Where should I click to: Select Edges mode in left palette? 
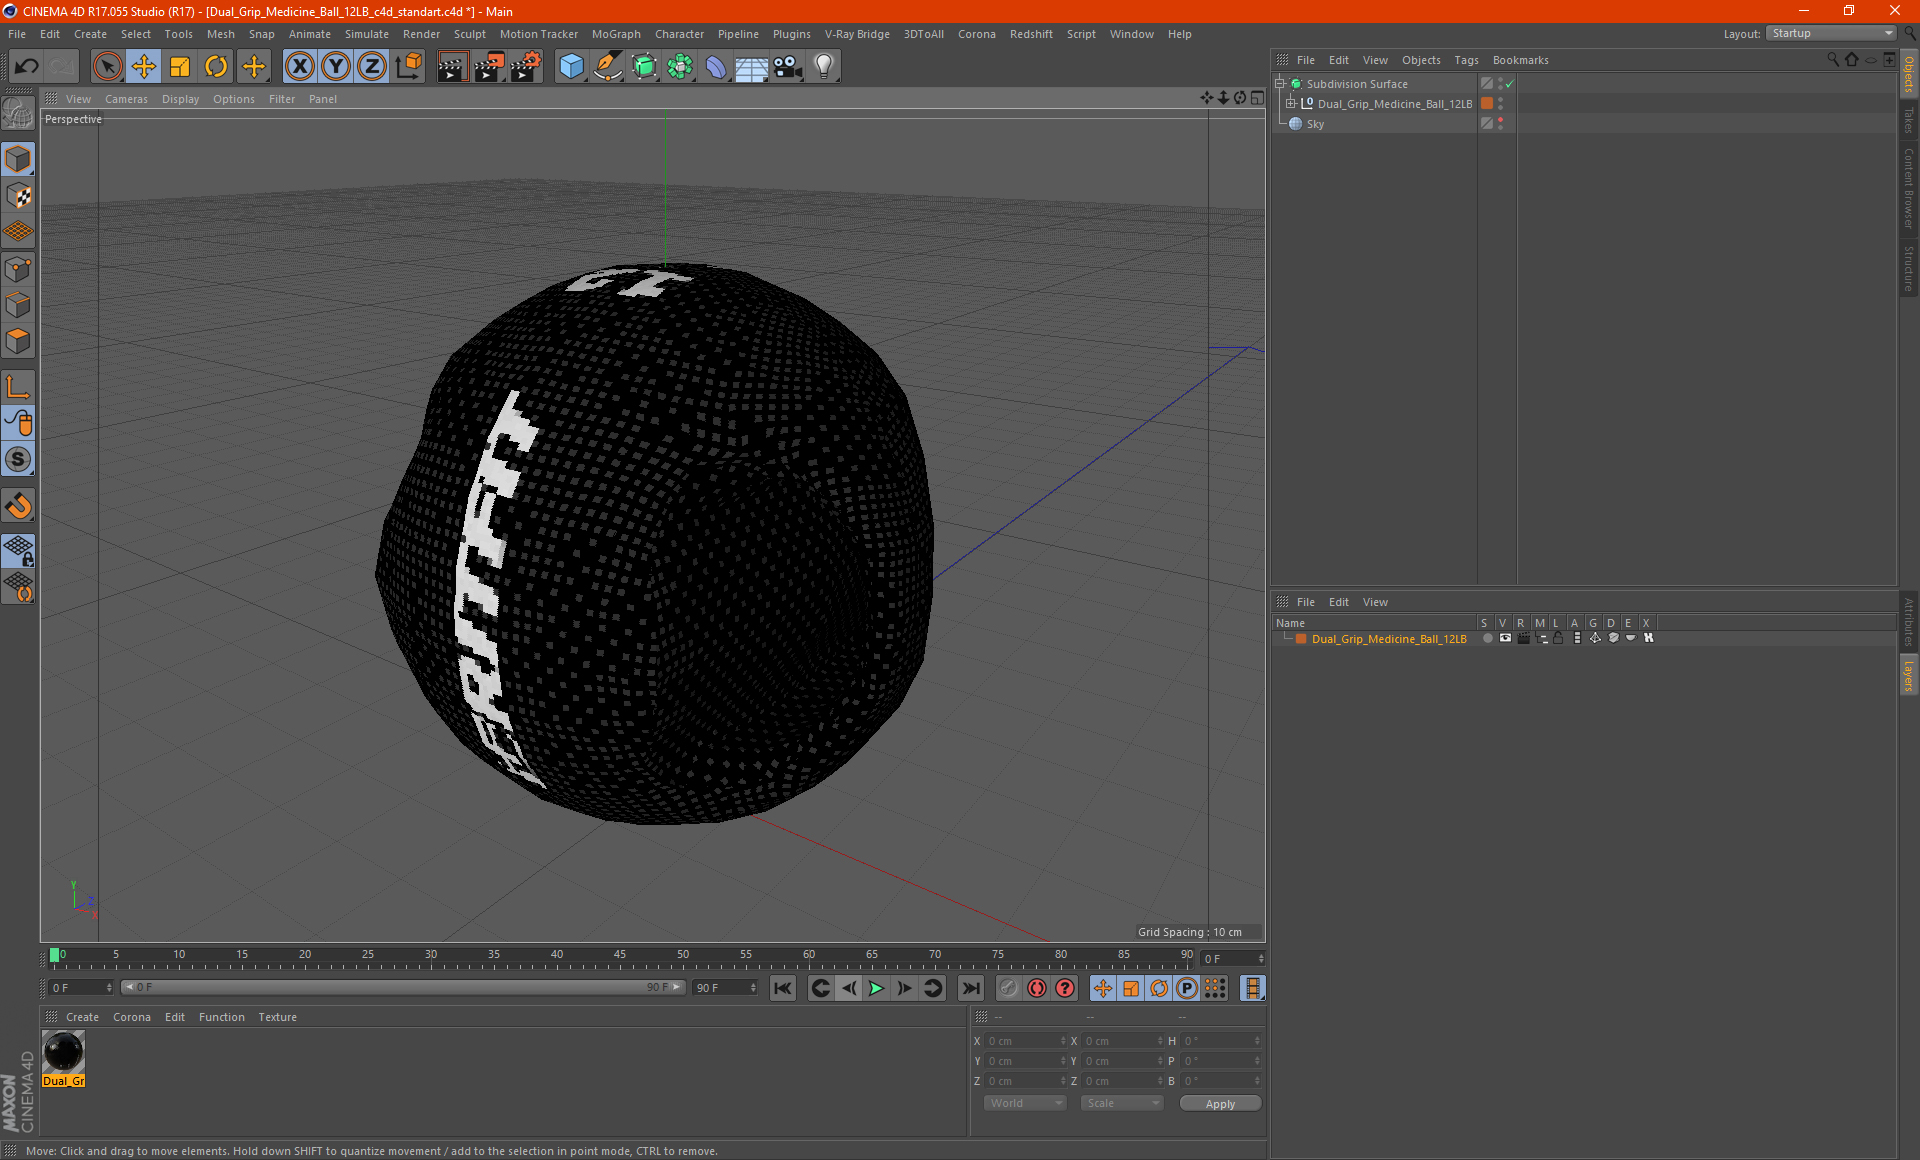[18, 305]
